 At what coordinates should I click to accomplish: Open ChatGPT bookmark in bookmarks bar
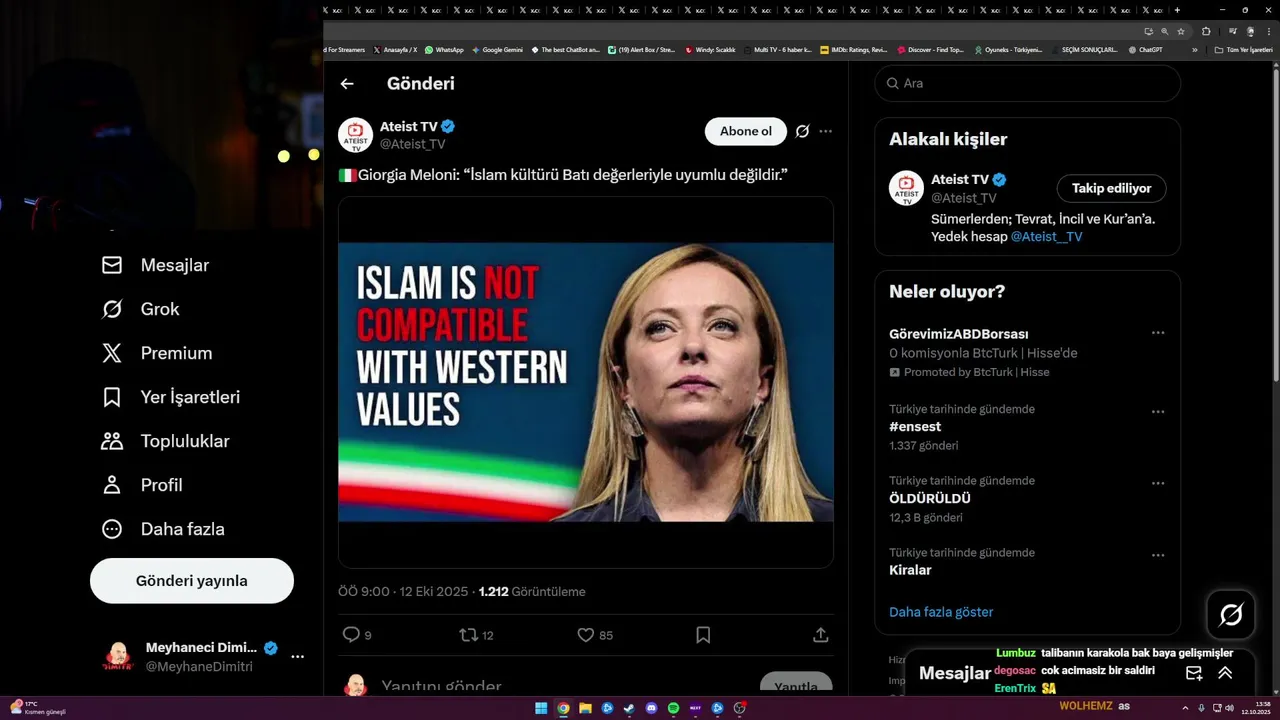[1146, 49]
